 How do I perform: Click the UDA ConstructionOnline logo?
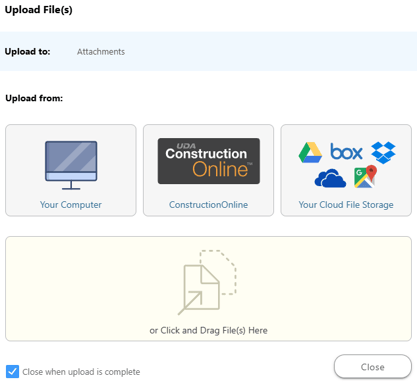(209, 161)
